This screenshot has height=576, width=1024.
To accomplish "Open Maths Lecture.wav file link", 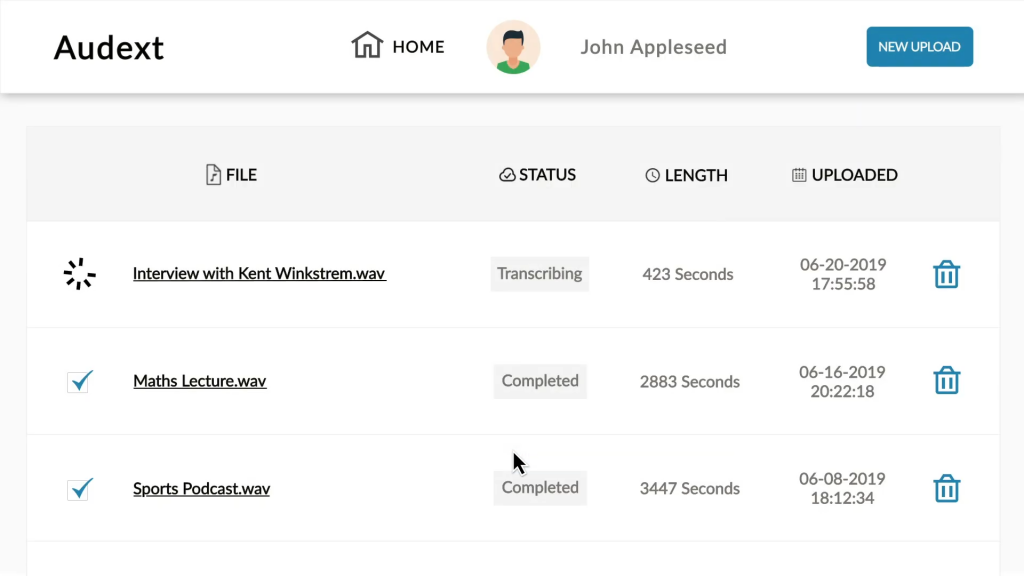I will pyautogui.click(x=200, y=381).
